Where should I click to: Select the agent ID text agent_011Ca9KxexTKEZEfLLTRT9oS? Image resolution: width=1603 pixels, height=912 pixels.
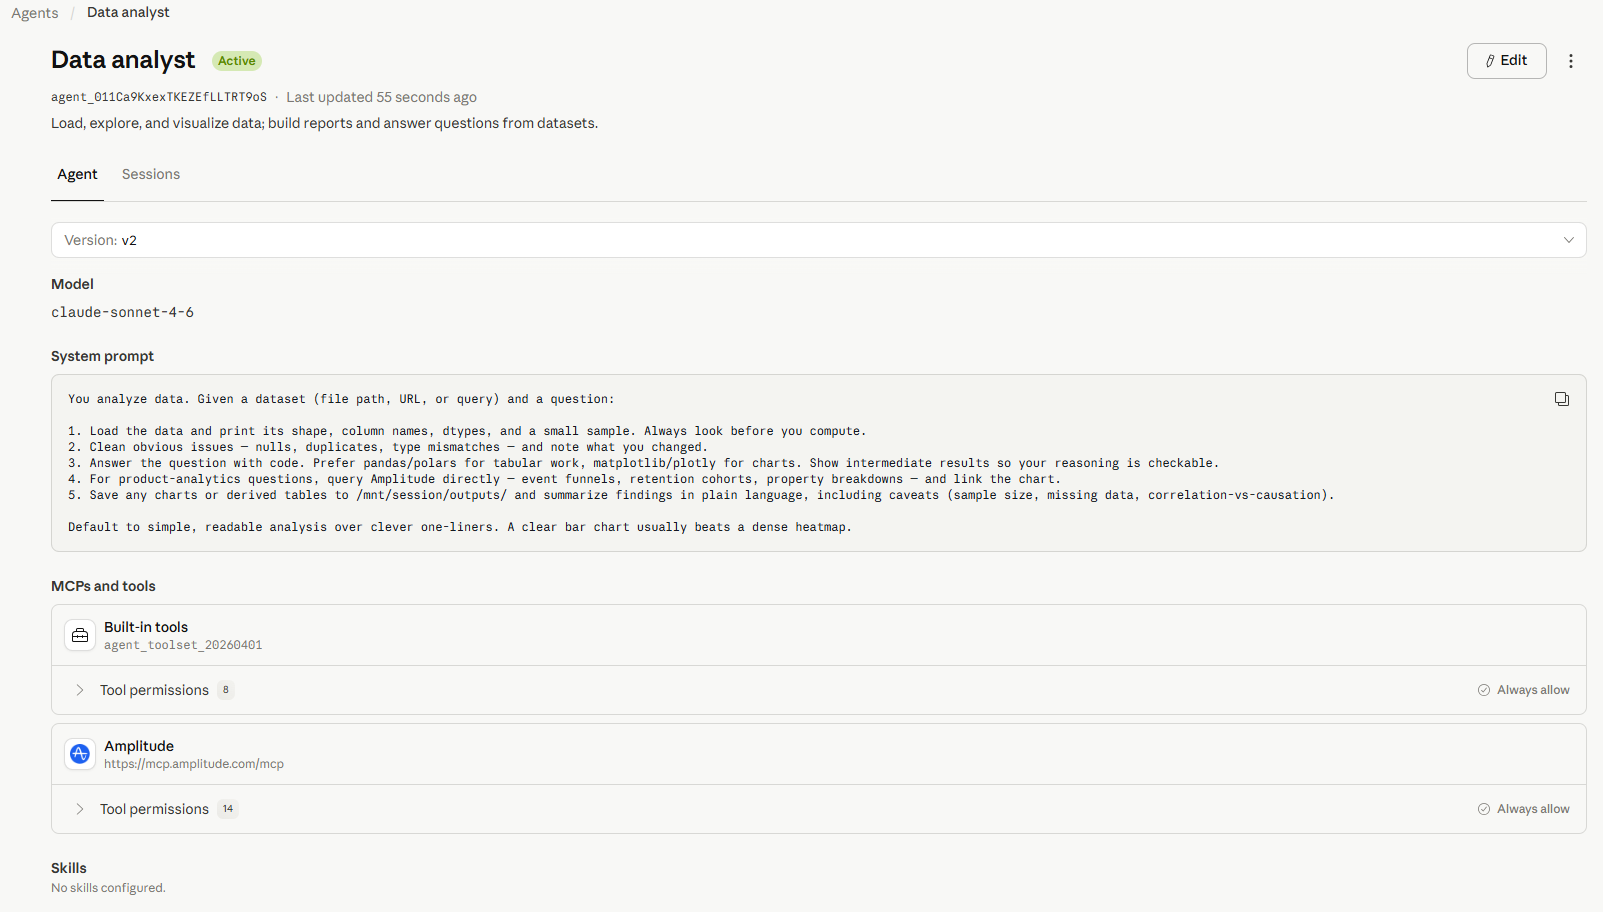[x=159, y=97]
